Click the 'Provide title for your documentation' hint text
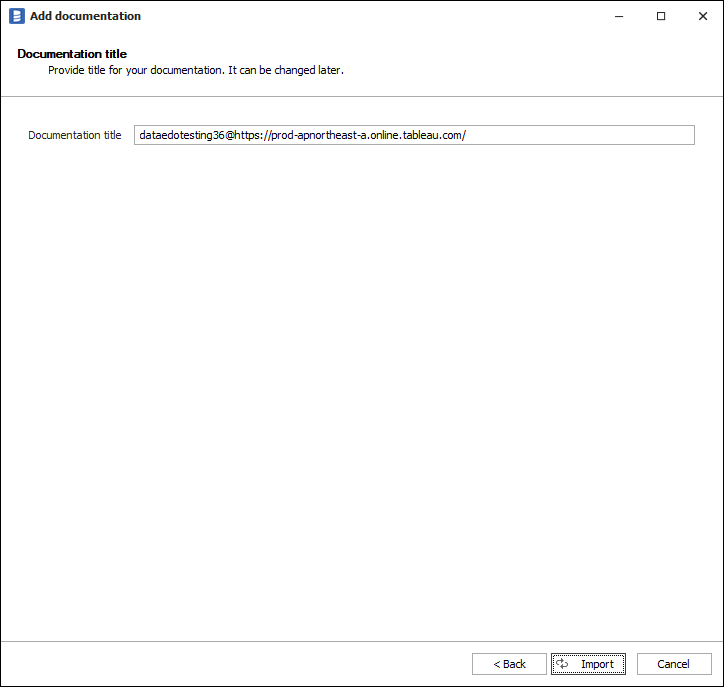The image size is (724, 687). [x=195, y=71]
